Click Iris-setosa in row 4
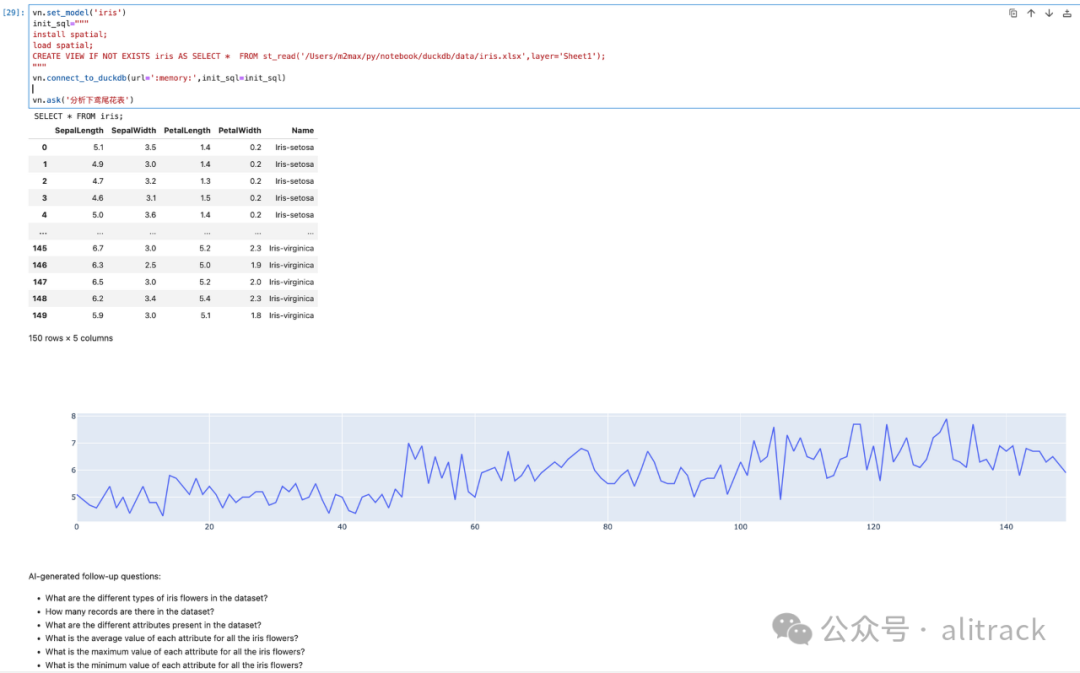Image resolution: width=1080 pixels, height=673 pixels. (294, 215)
